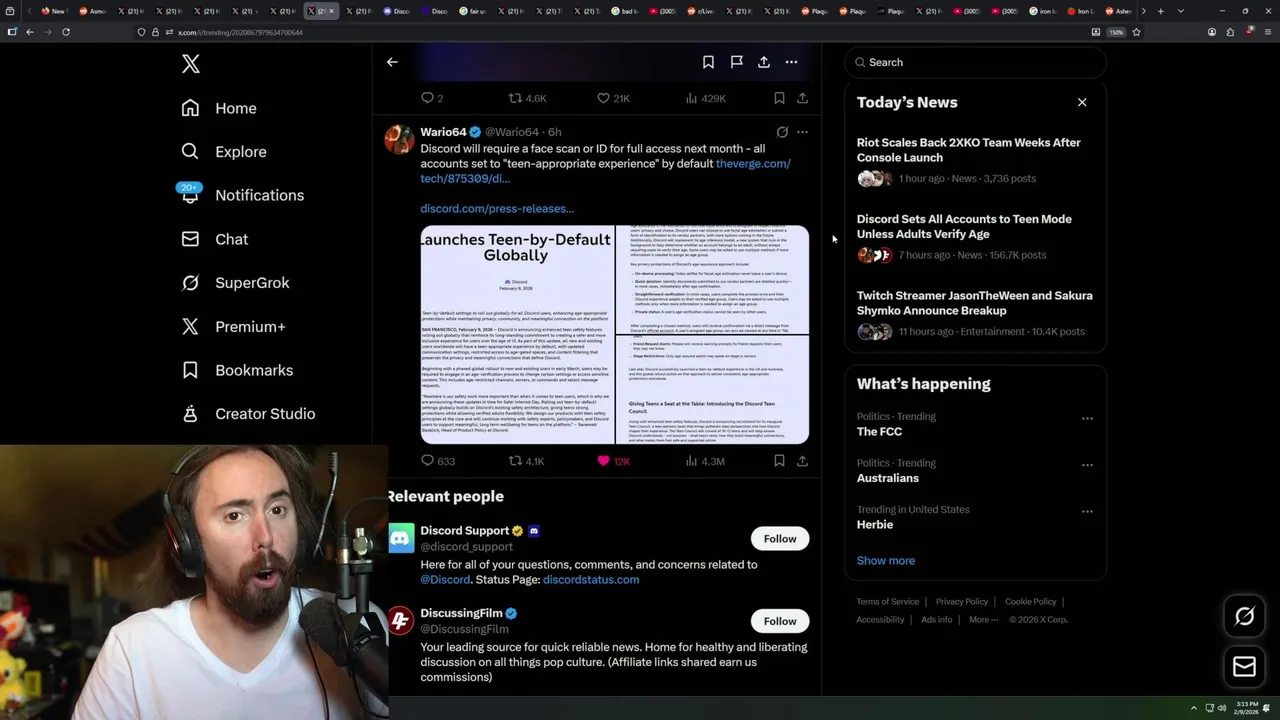This screenshot has width=1280, height=720.
Task: Open the DiscussingFilm profile name
Action: click(x=461, y=613)
